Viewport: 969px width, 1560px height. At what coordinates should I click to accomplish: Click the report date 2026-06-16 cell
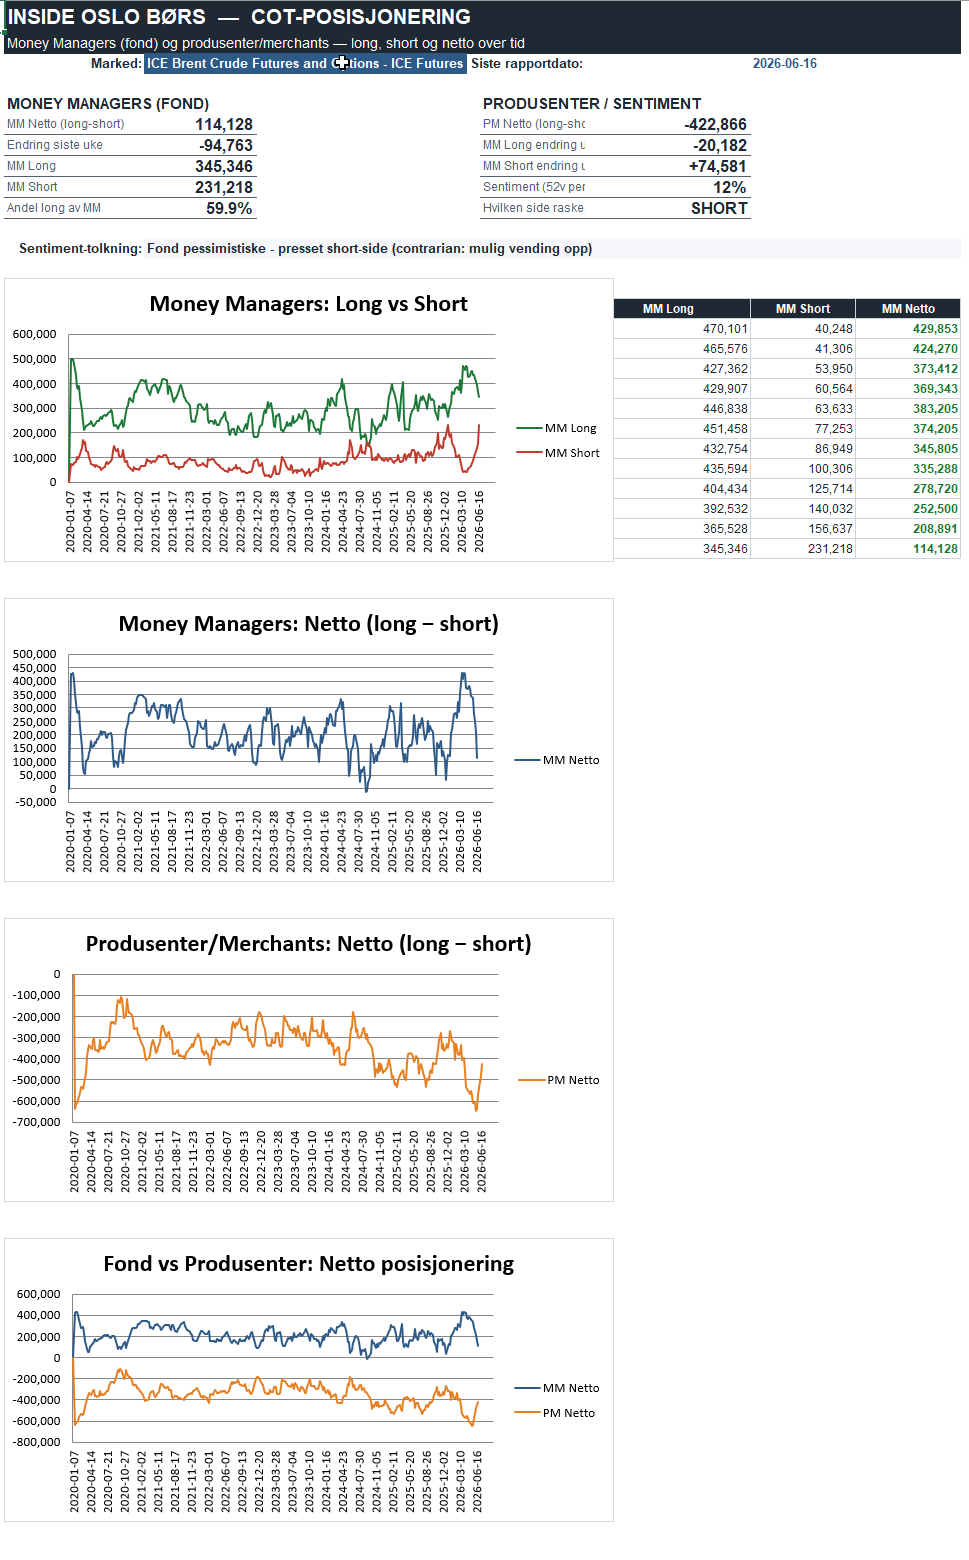click(x=784, y=63)
